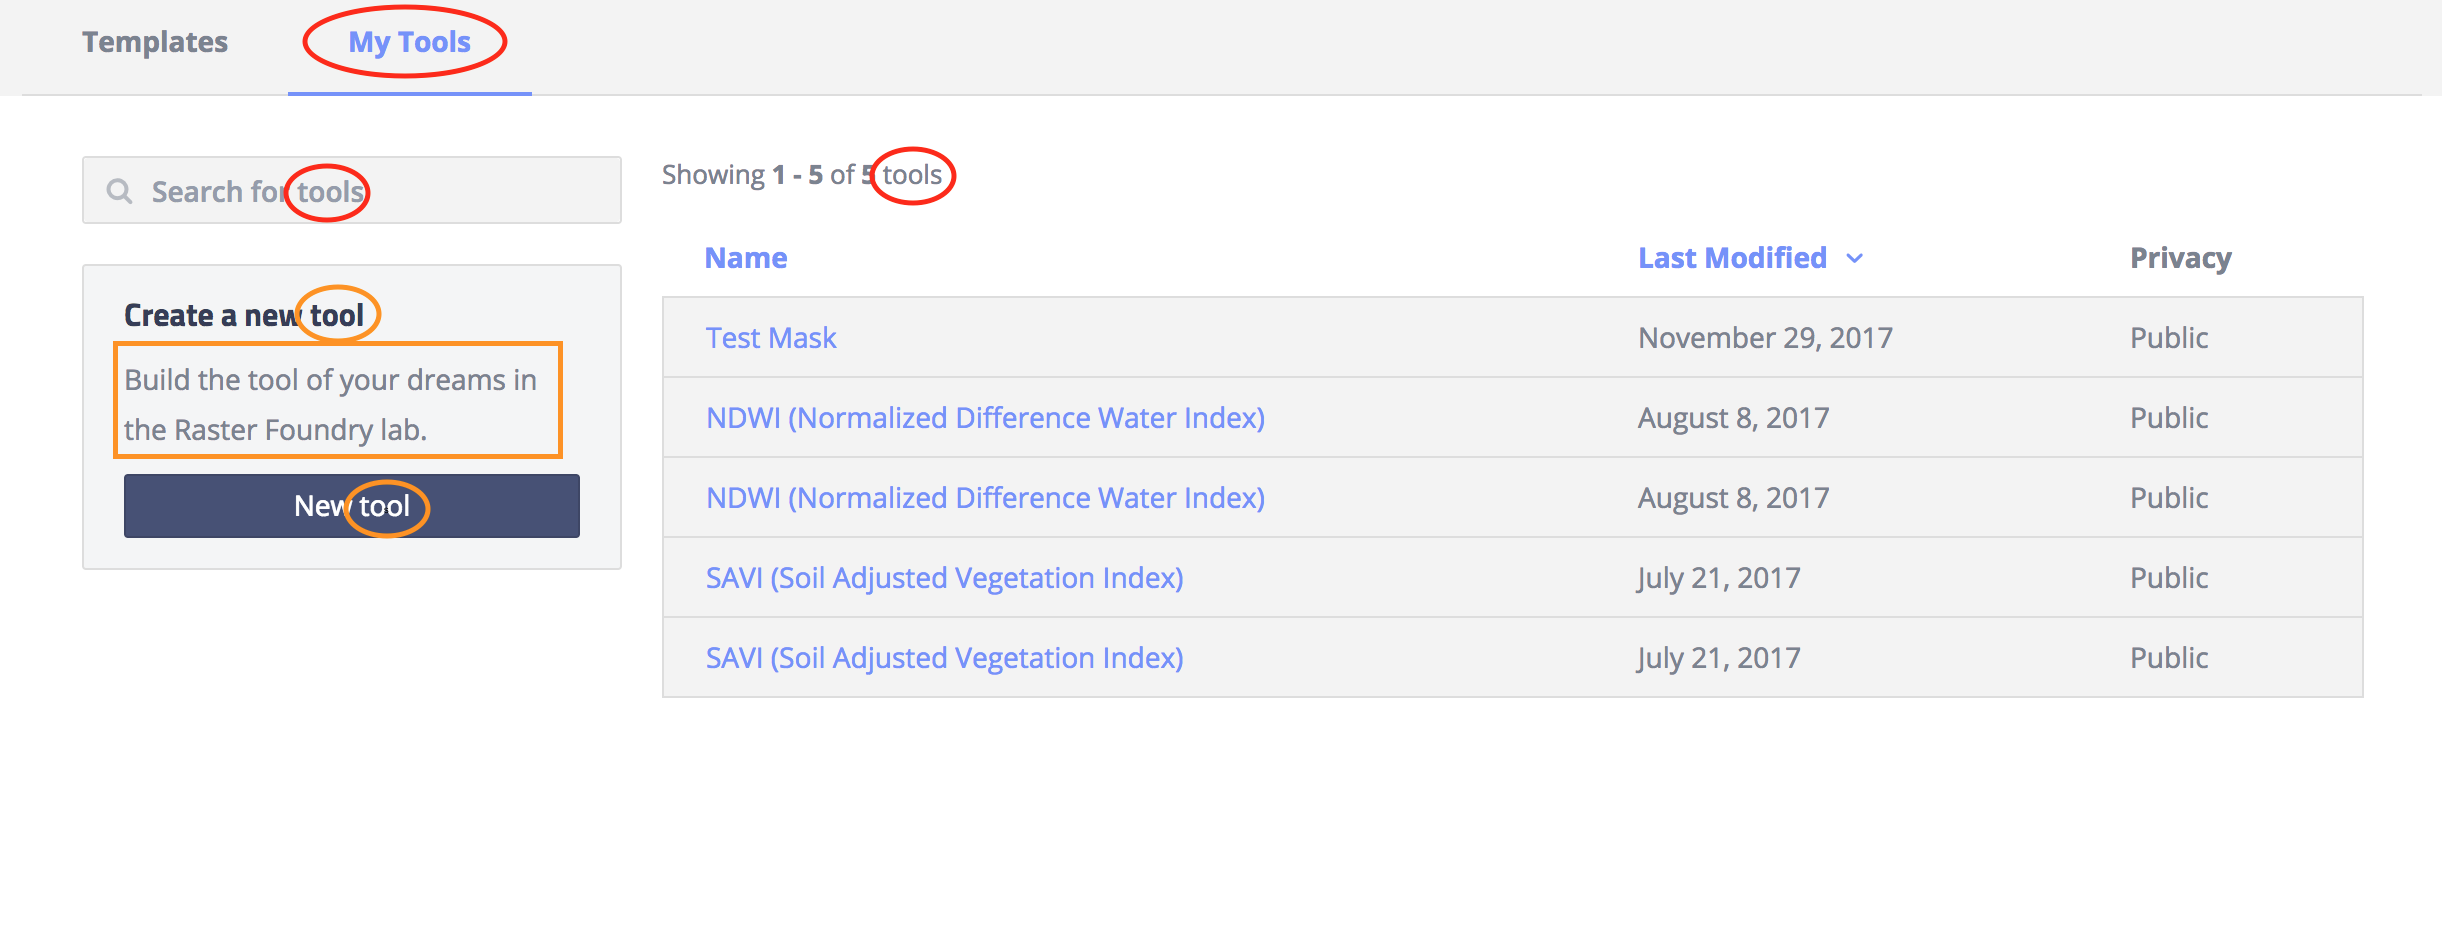Click inside the Search for tools field
The width and height of the screenshot is (2442, 946).
coord(350,190)
